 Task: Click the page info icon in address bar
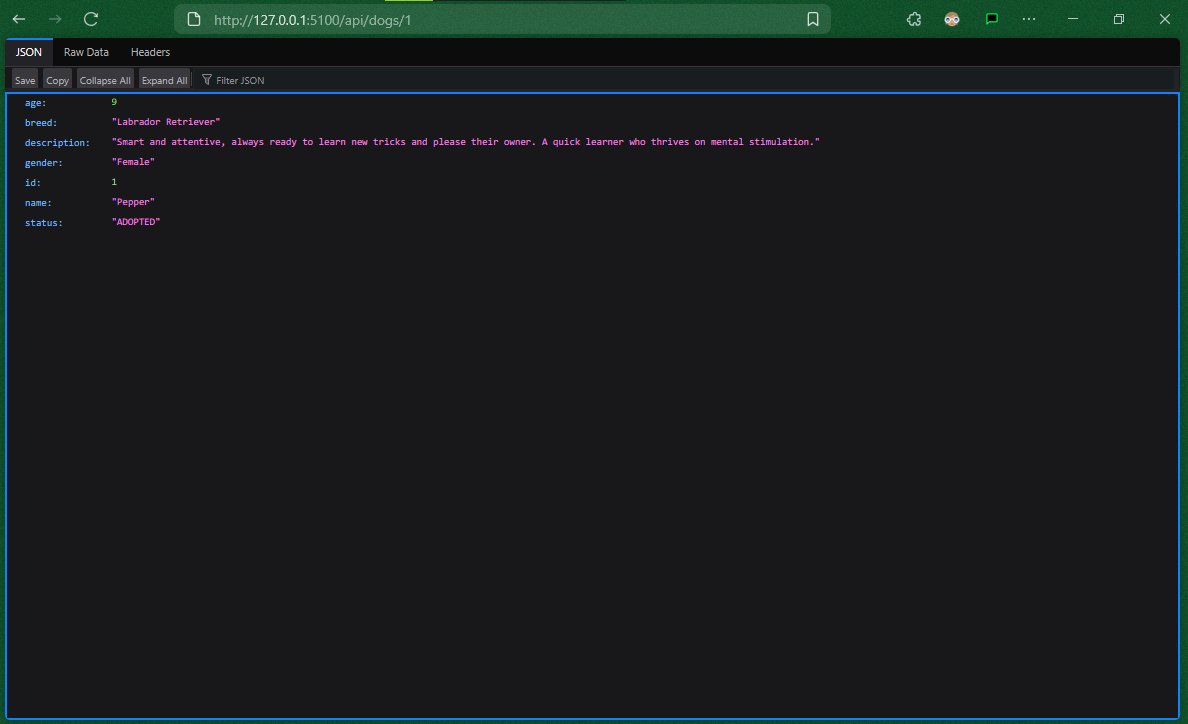pyautogui.click(x=194, y=19)
